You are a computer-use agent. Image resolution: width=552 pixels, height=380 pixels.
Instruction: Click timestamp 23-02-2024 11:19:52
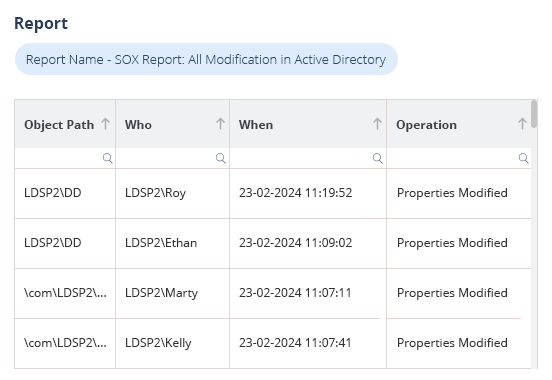(x=295, y=193)
